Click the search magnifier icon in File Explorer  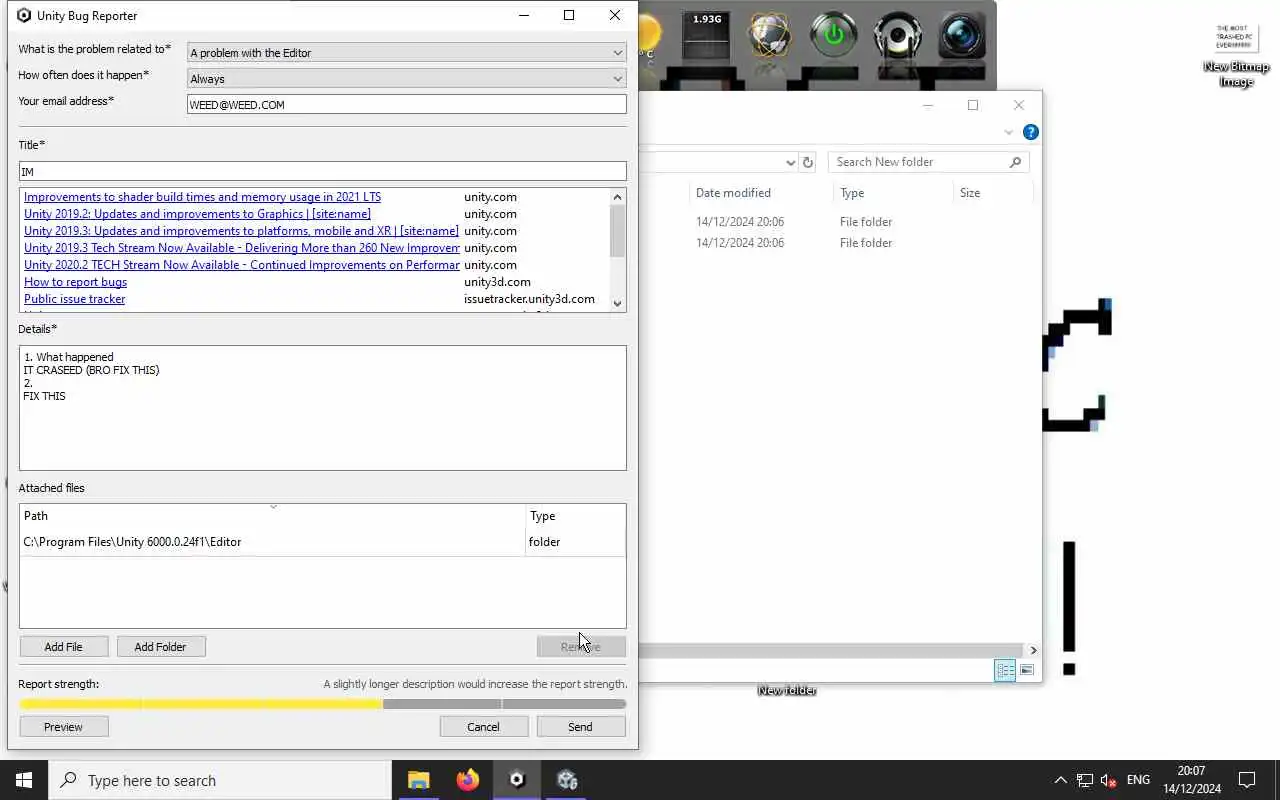pos(1015,162)
